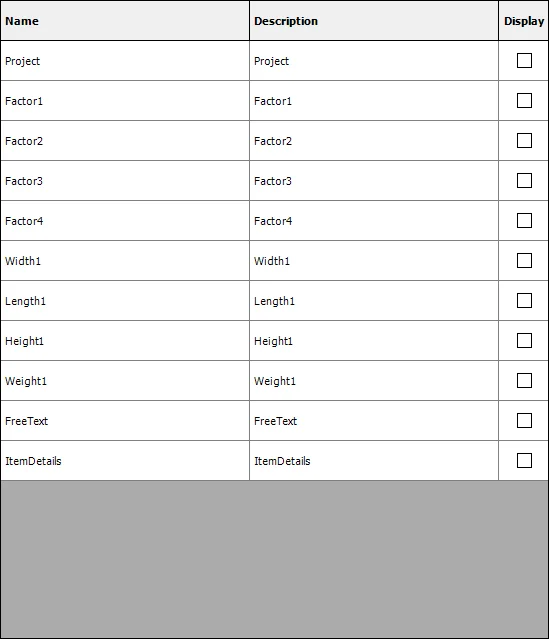Click the Description column header
Viewport: 549px width, 639px height.
374,21
